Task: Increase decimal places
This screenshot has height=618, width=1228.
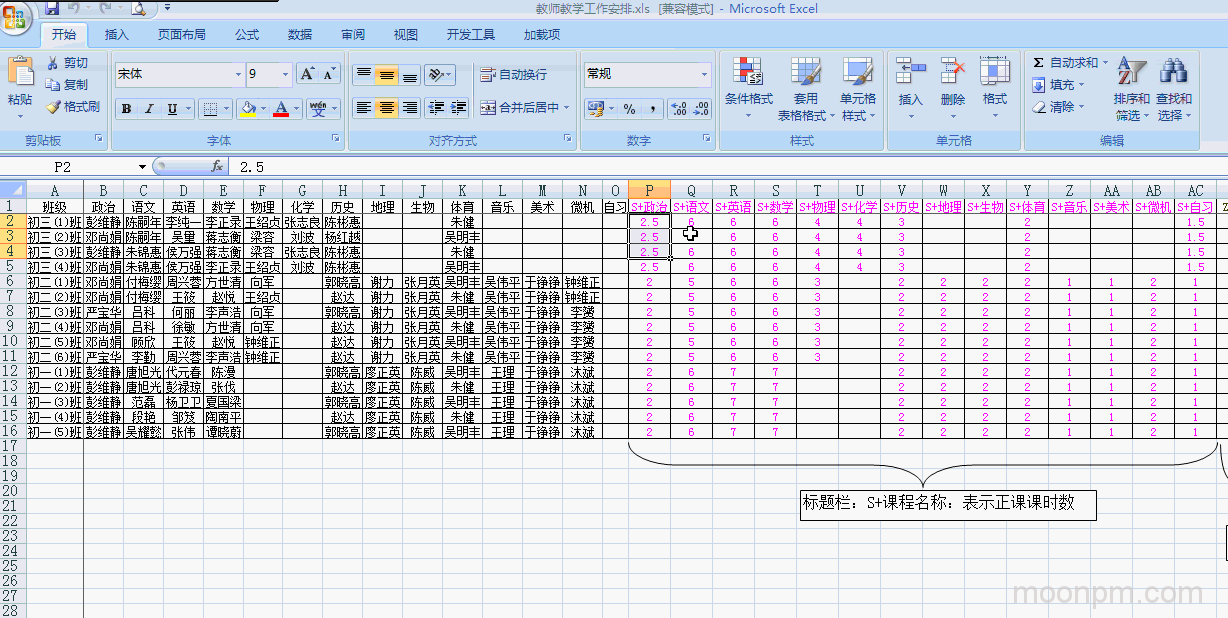Action: [x=678, y=108]
